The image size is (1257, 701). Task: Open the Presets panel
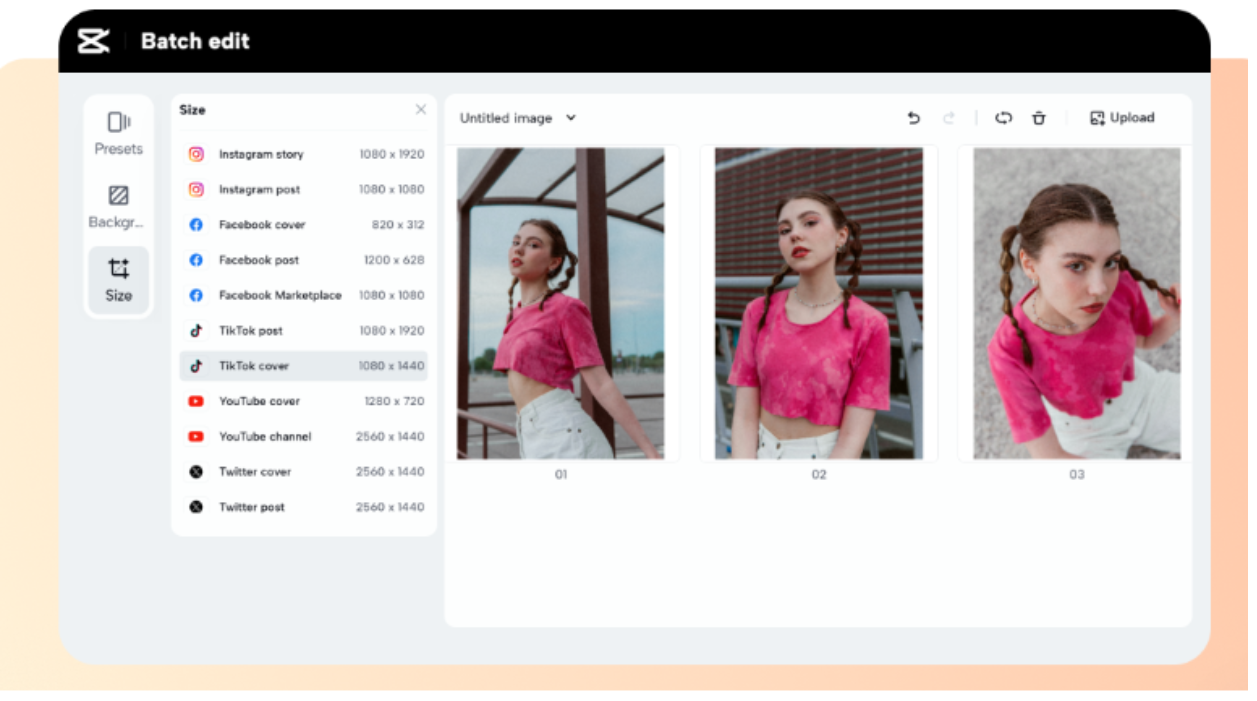pyautogui.click(x=119, y=134)
